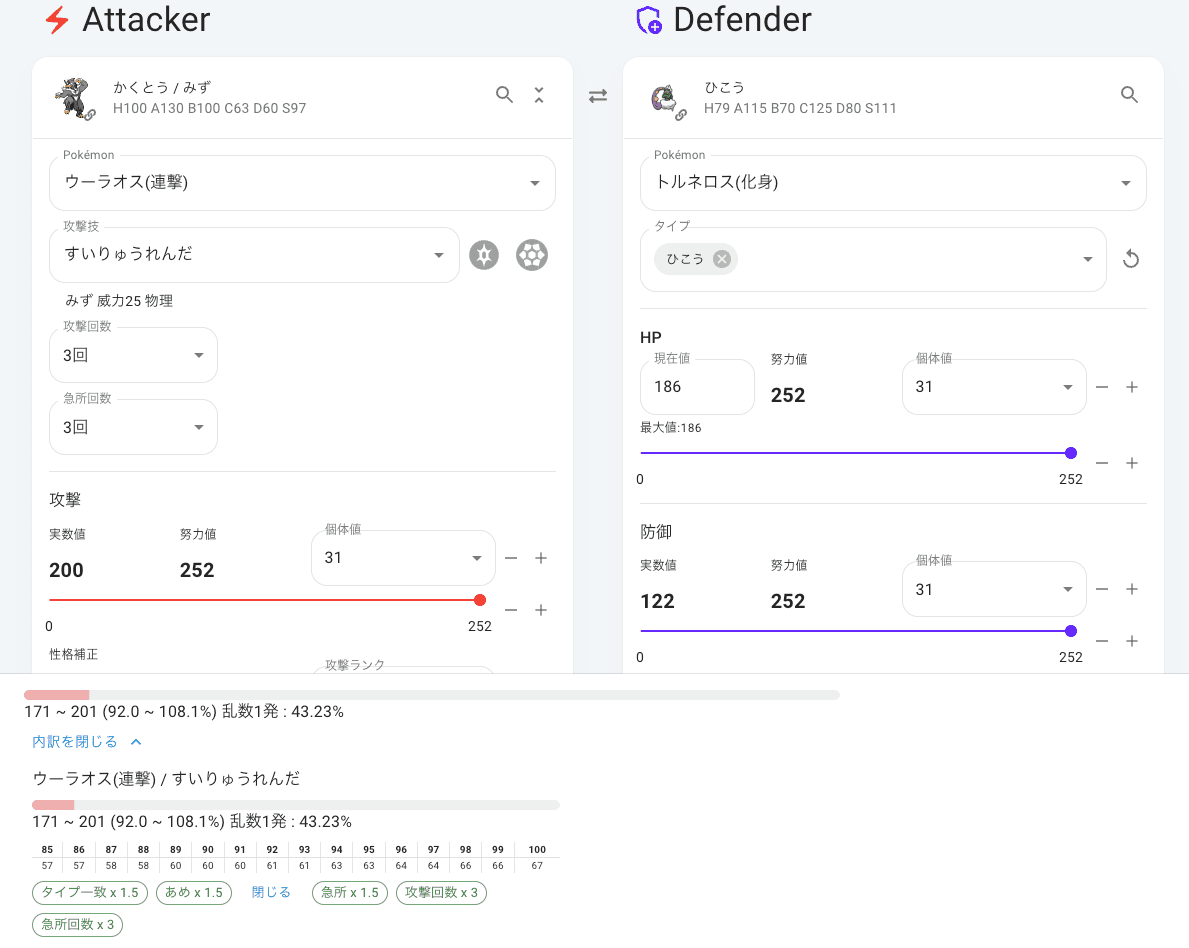Click the attacker's Pokémon search icon
Screen dimensions: 1189x948
(x=505, y=95)
